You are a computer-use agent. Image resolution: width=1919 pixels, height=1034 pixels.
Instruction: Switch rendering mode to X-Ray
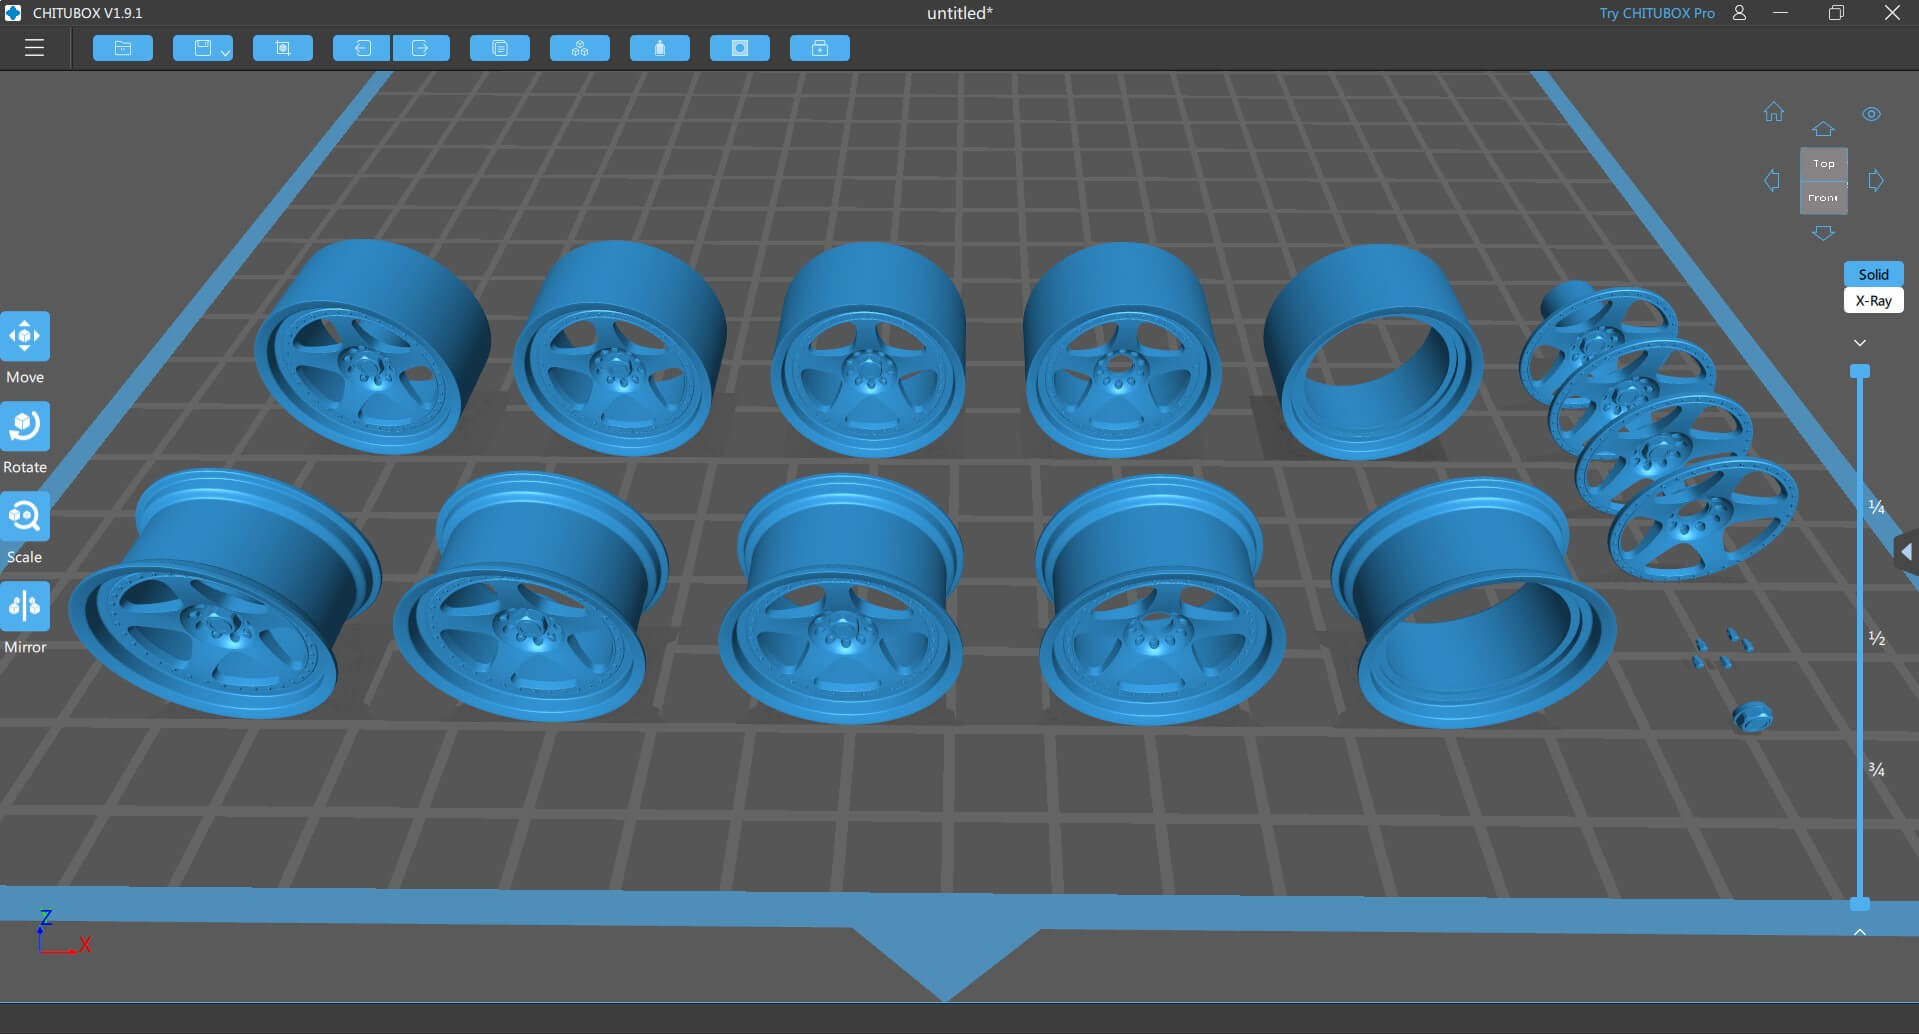pos(1873,301)
